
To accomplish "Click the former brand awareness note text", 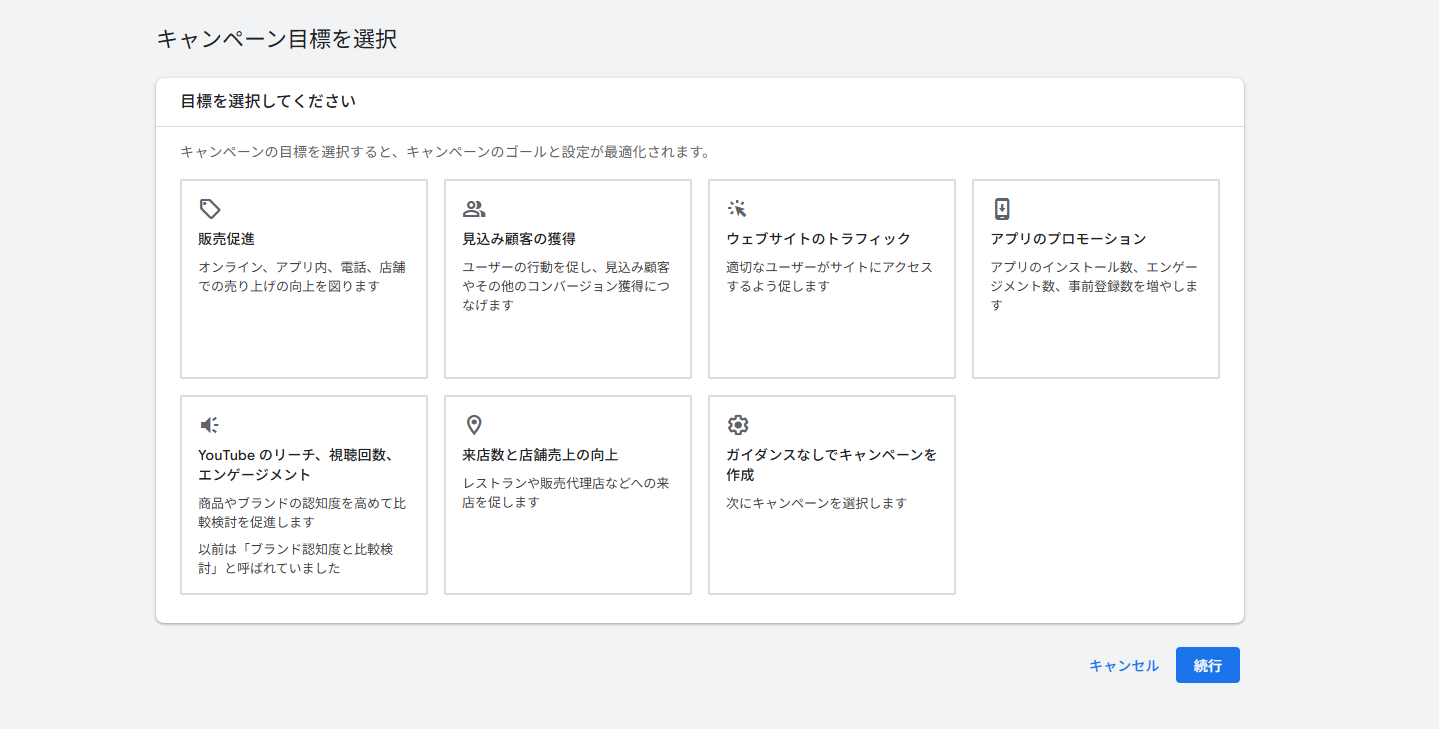I will pos(298,559).
